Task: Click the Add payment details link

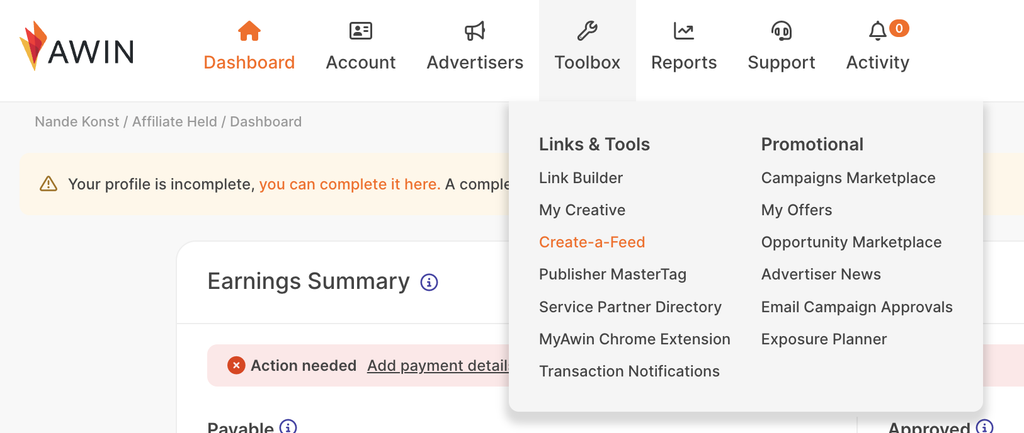Action: click(439, 366)
